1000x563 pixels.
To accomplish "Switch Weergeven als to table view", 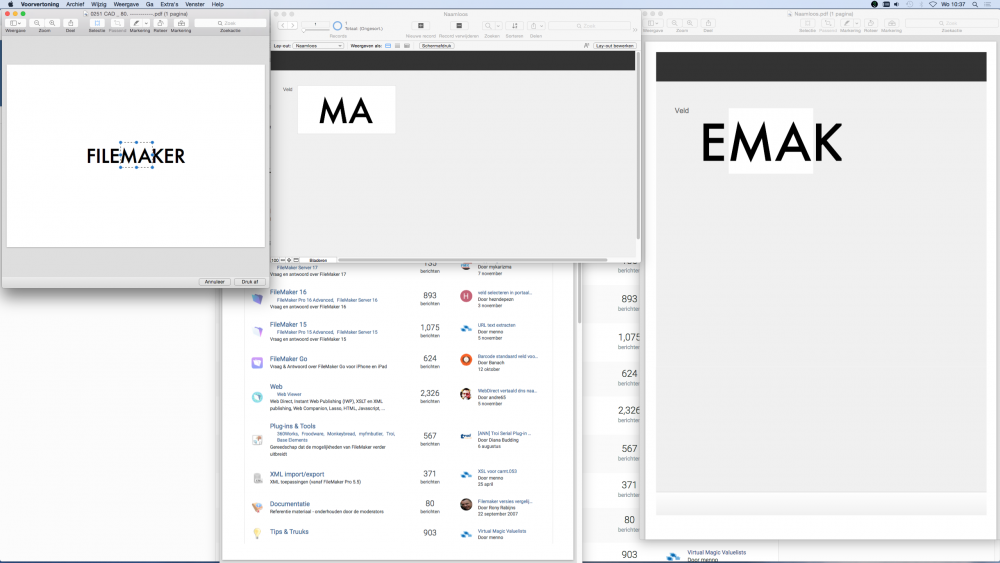I will [x=407, y=46].
